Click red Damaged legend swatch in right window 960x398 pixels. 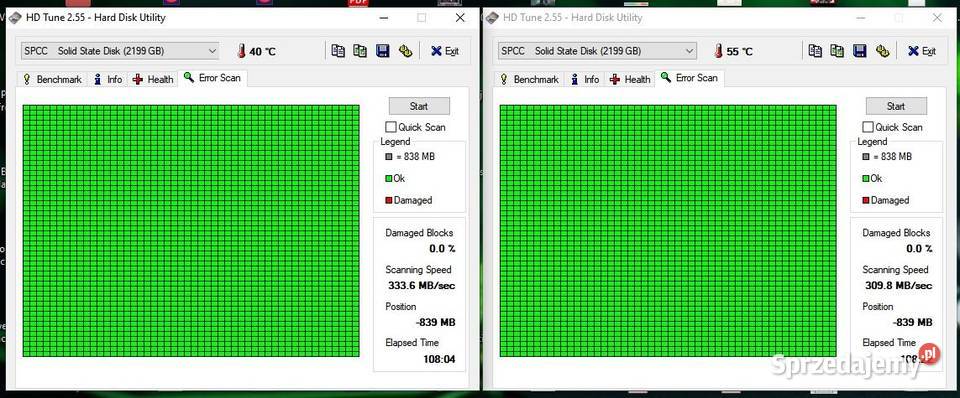866,200
